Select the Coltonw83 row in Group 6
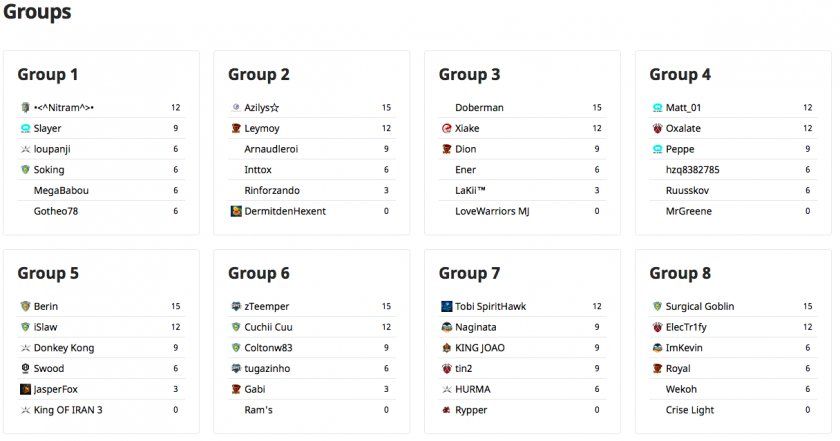This screenshot has width=840, height=441. point(270,348)
